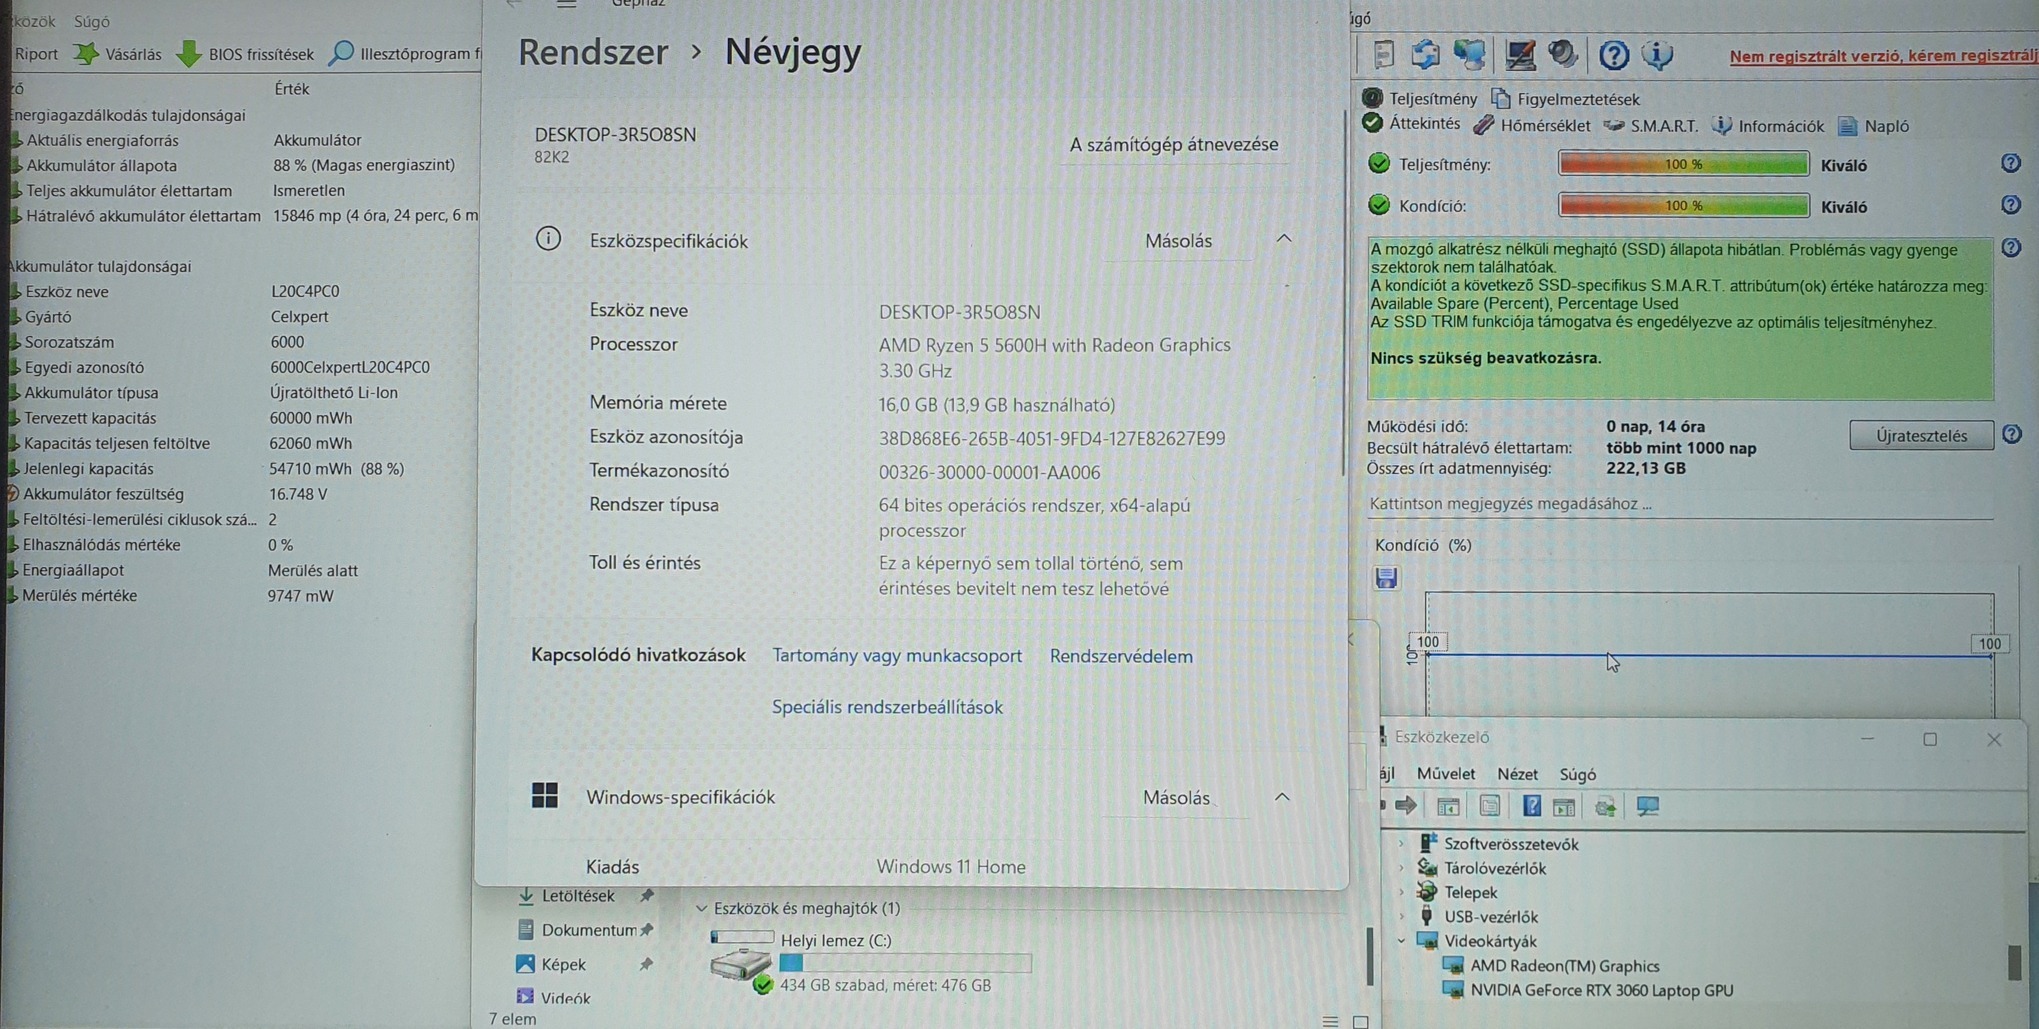This screenshot has height=1029, width=2039.
Task: Click the details view icon in the File Explorer status bar
Action: pos(1330,1020)
